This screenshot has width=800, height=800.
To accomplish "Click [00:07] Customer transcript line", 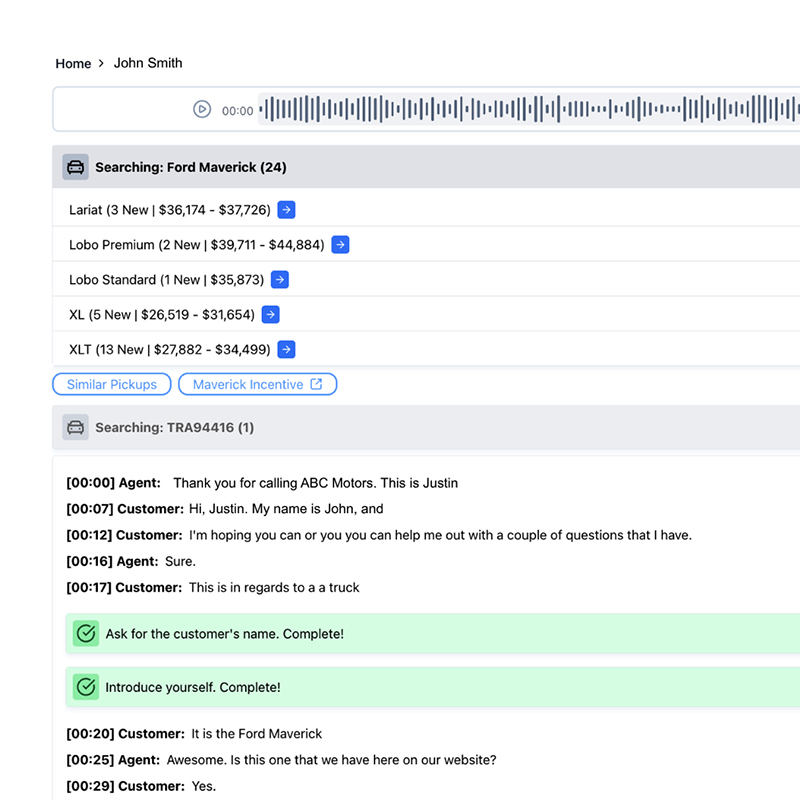I will (225, 509).
